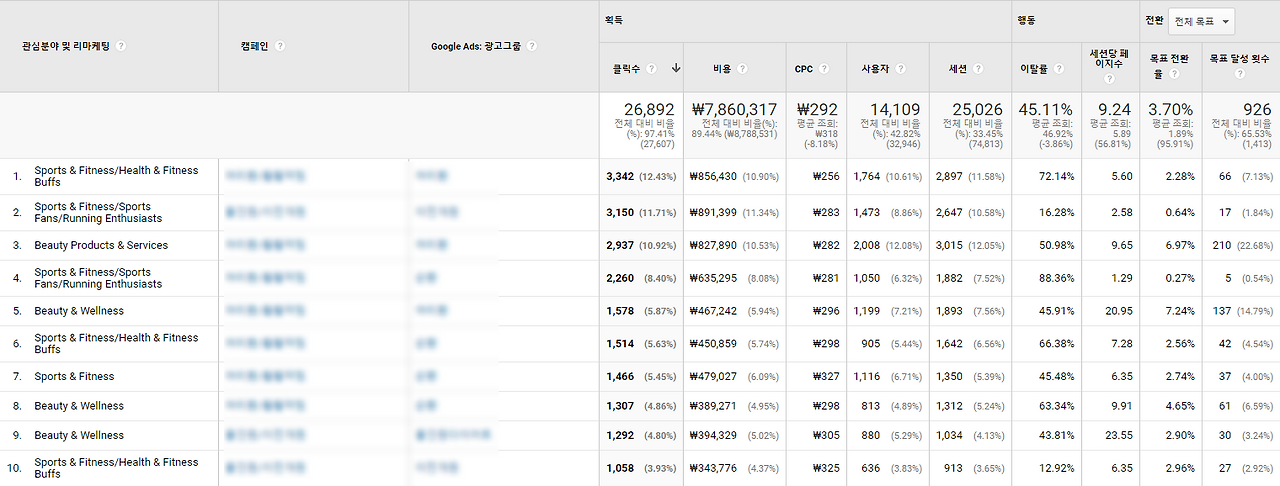Open help icon beside CPC column
This screenshot has width=1280, height=486.
click(x=824, y=69)
